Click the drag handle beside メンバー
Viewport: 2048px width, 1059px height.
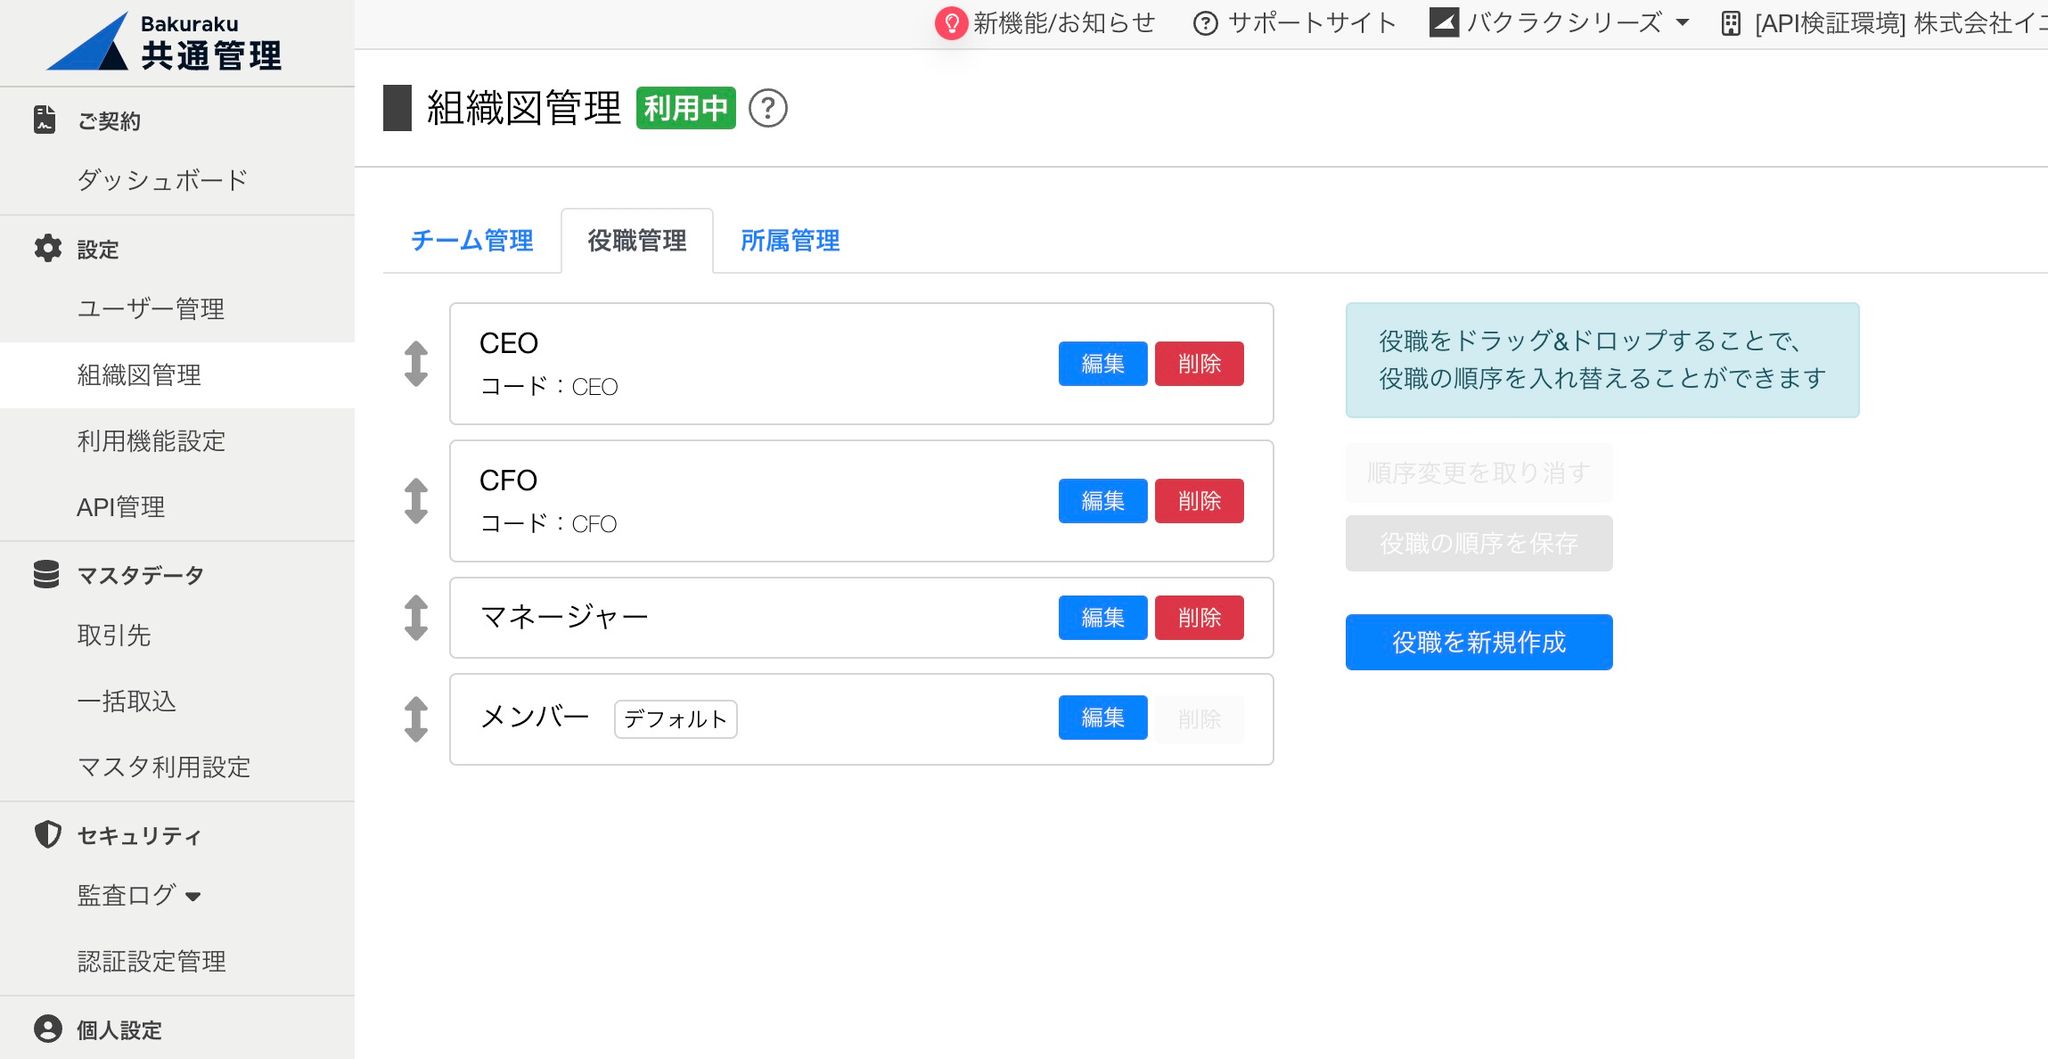[x=415, y=719]
